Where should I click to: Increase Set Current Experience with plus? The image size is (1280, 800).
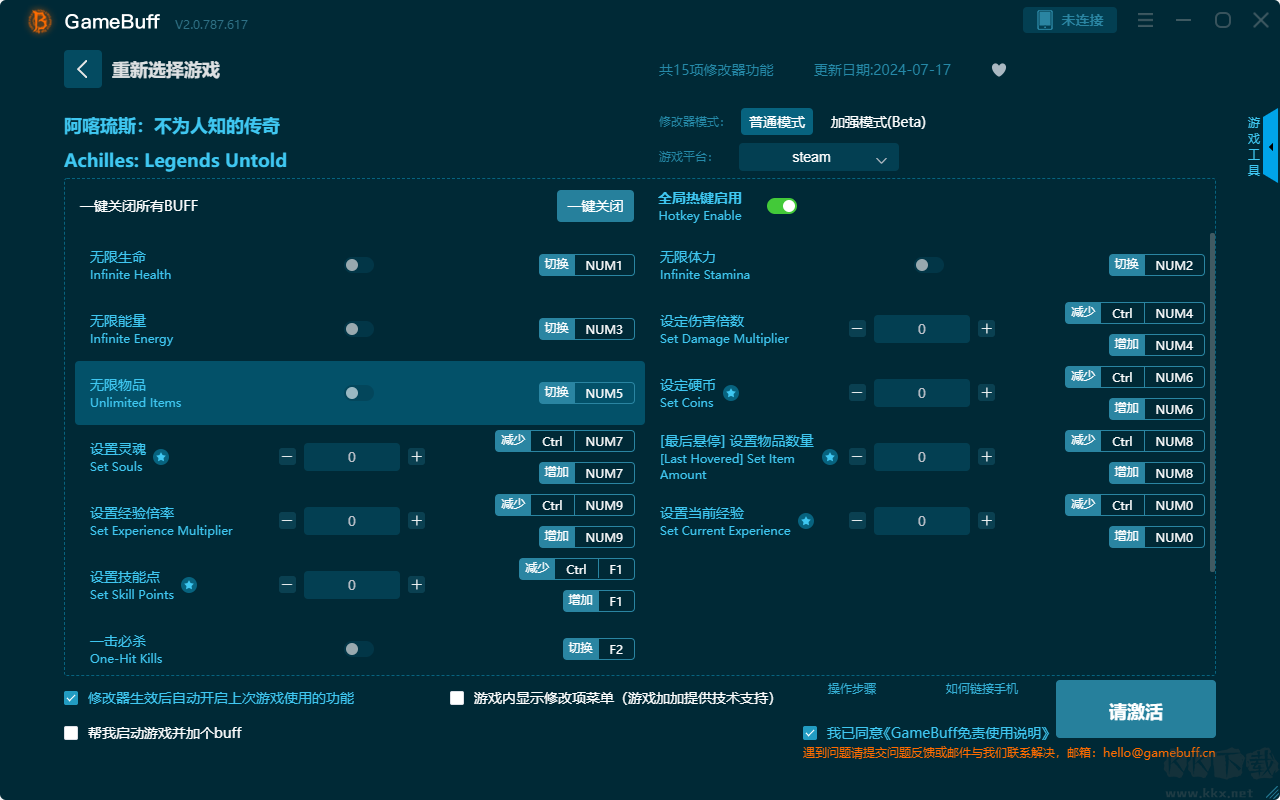pyautogui.click(x=987, y=521)
